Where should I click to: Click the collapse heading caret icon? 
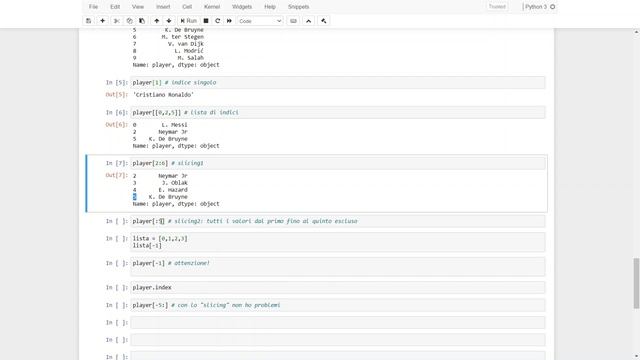point(309,21)
